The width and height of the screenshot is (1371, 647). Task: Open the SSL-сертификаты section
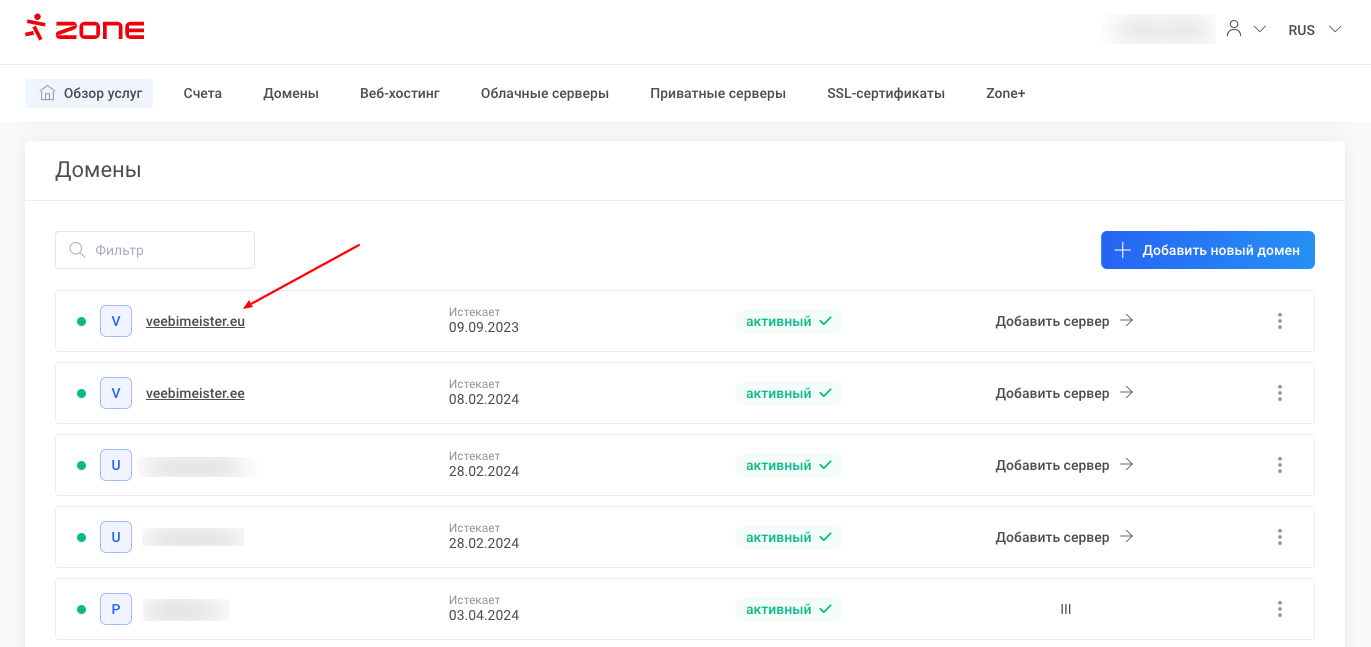tap(885, 93)
